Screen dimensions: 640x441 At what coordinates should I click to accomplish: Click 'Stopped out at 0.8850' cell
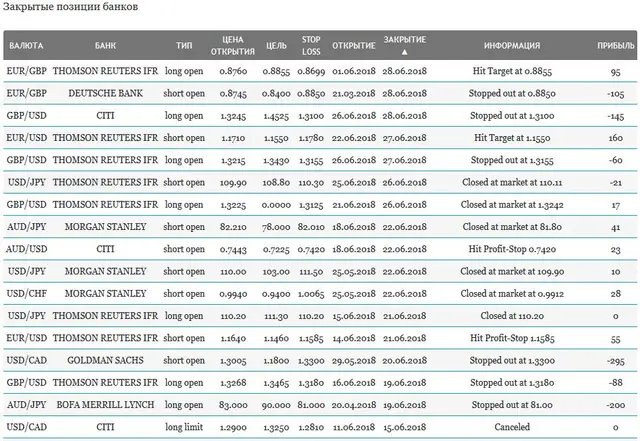pos(512,94)
